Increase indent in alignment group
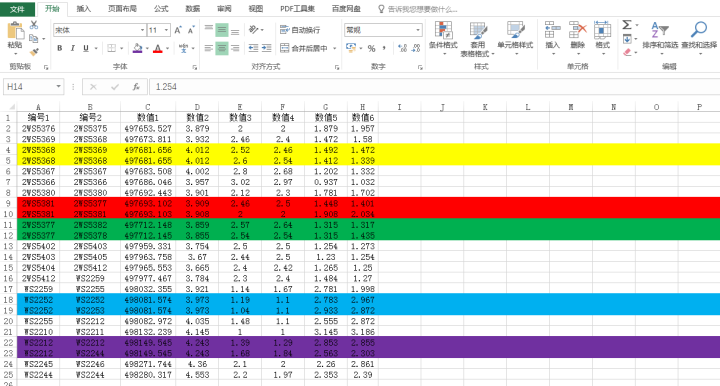 pyautogui.click(x=266, y=48)
